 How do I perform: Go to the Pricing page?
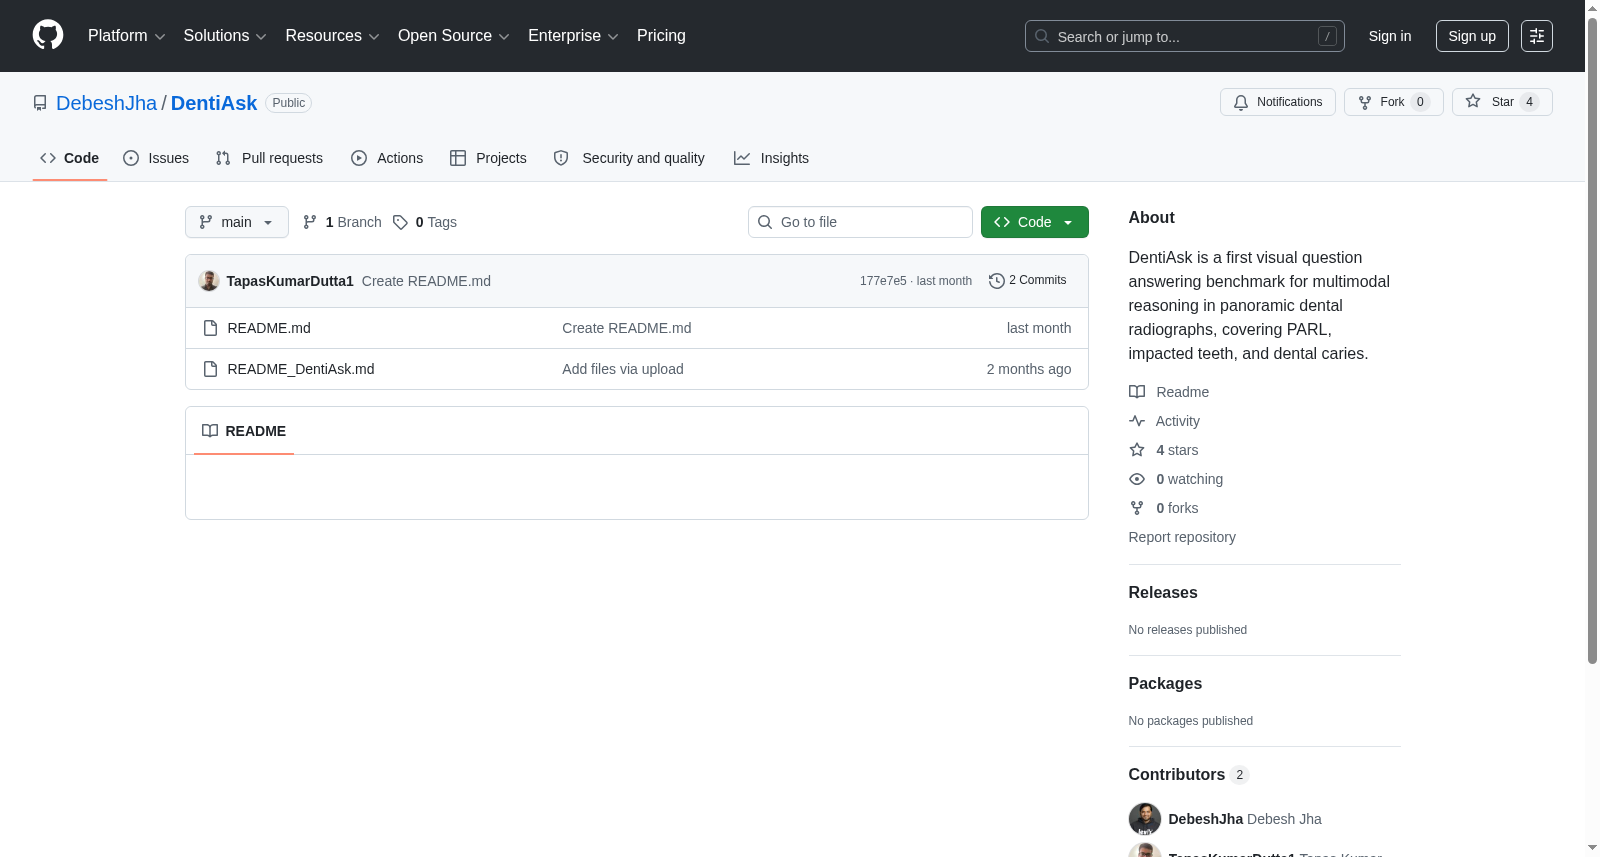click(661, 36)
